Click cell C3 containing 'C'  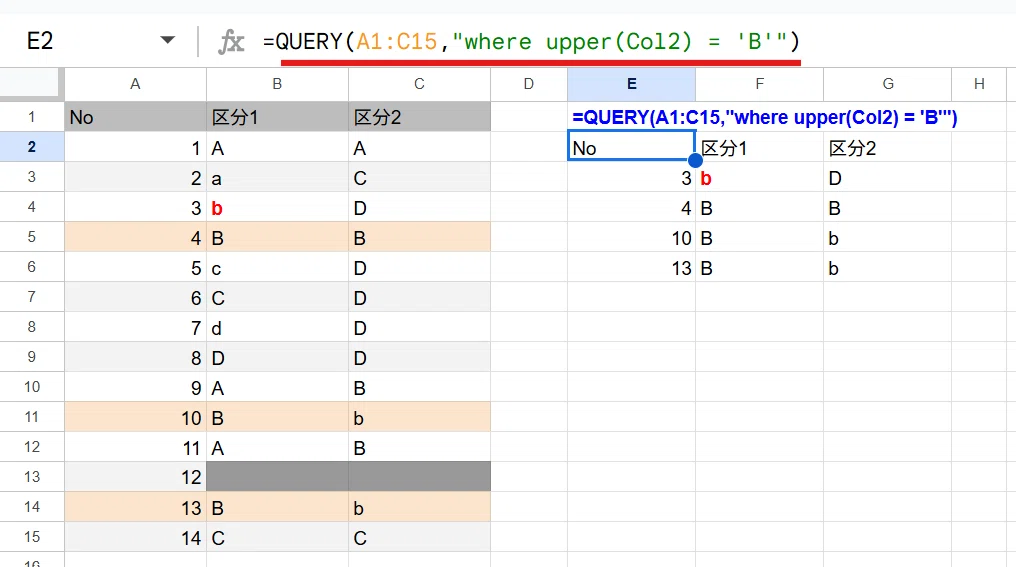[x=419, y=178]
